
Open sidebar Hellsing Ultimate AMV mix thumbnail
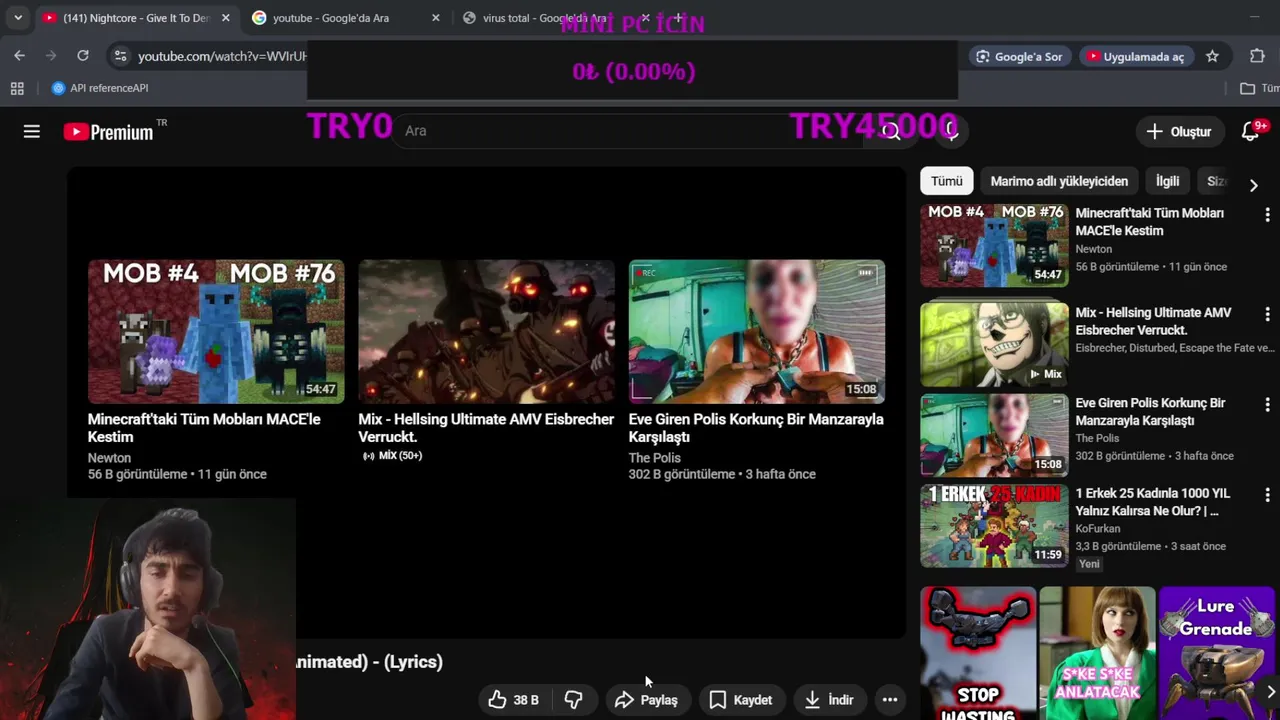pos(994,344)
